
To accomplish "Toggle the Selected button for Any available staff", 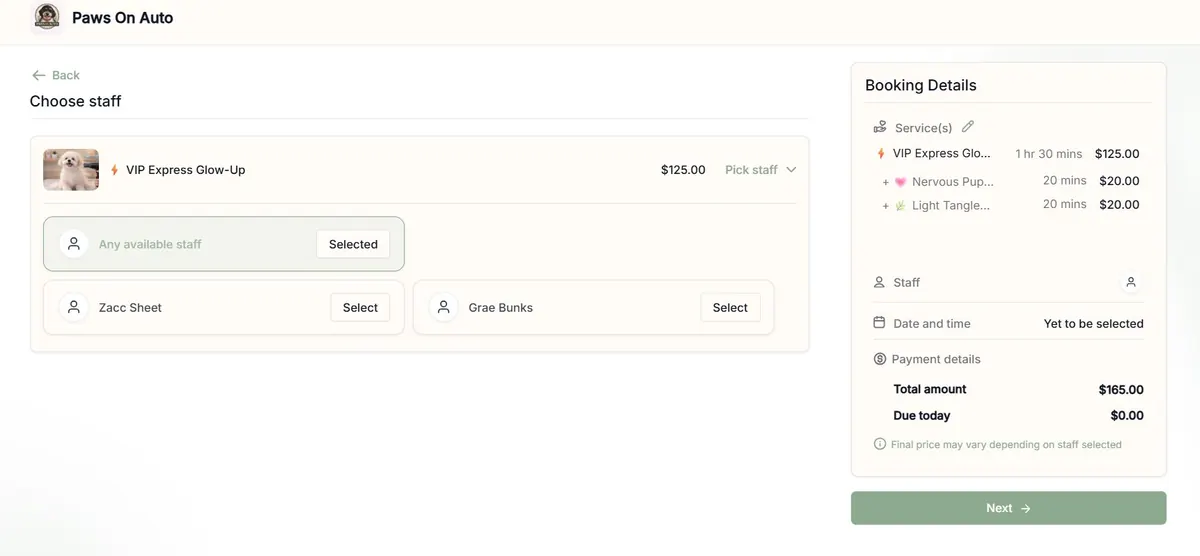I will [353, 244].
